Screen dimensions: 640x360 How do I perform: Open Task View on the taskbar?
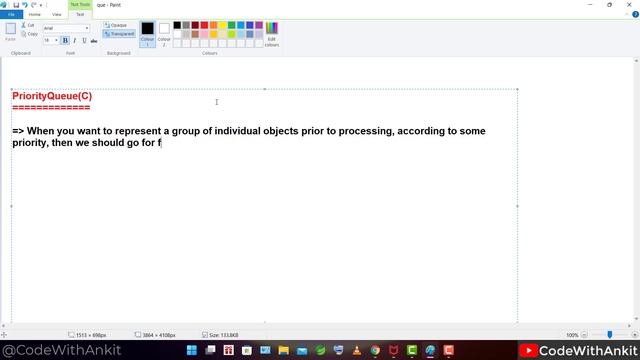pyautogui.click(x=210, y=350)
